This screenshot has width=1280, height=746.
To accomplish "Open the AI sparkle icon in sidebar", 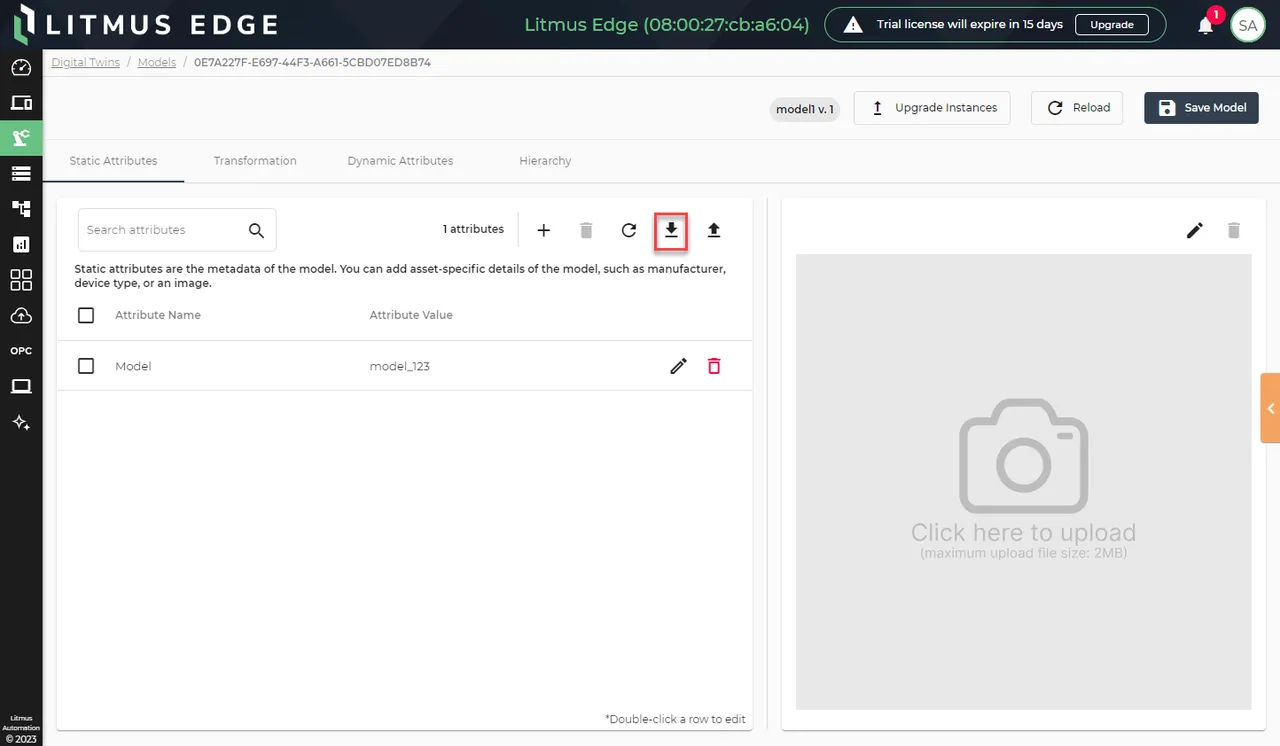I will click(x=21, y=422).
